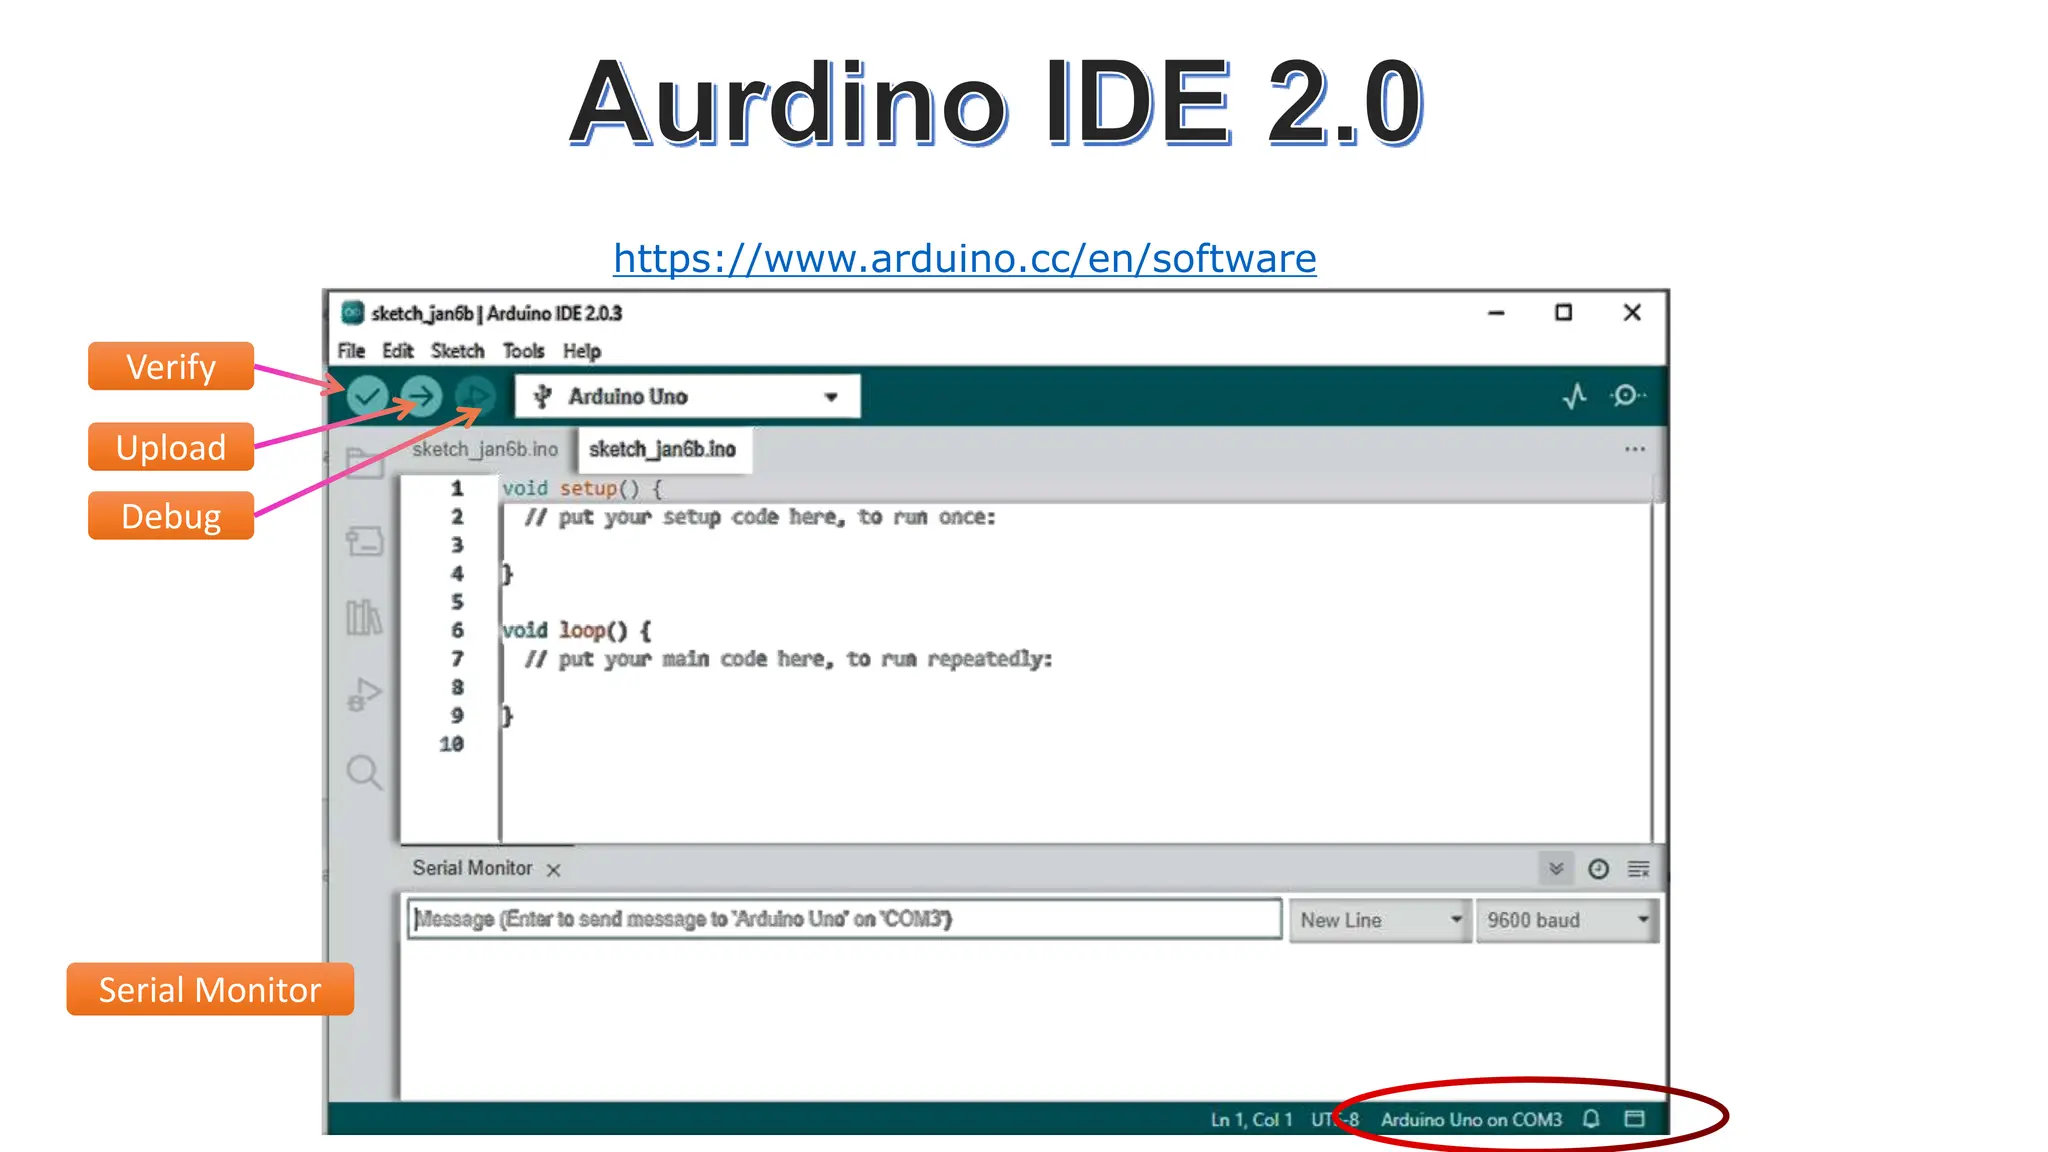The height and width of the screenshot is (1152, 2048).
Task: Toggle autoscroll in Serial Monitor
Action: pyautogui.click(x=1556, y=869)
